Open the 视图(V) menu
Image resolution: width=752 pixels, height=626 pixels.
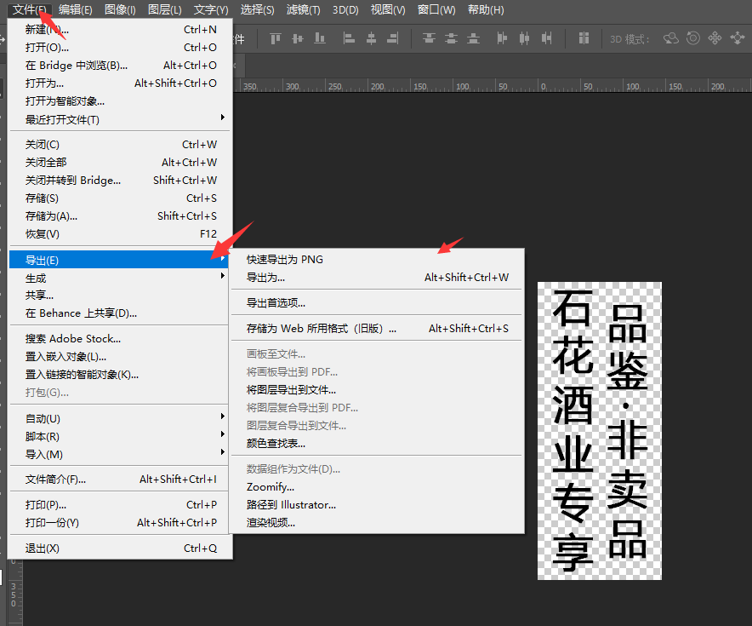(x=388, y=10)
